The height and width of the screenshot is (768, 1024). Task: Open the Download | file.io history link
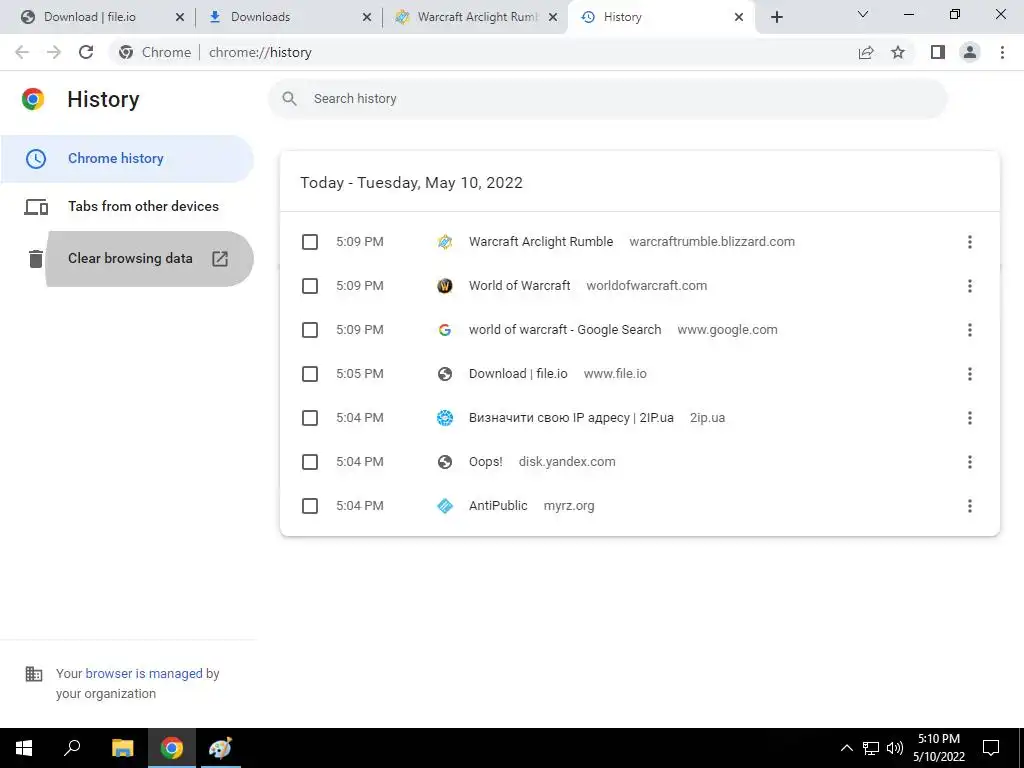[x=518, y=374]
